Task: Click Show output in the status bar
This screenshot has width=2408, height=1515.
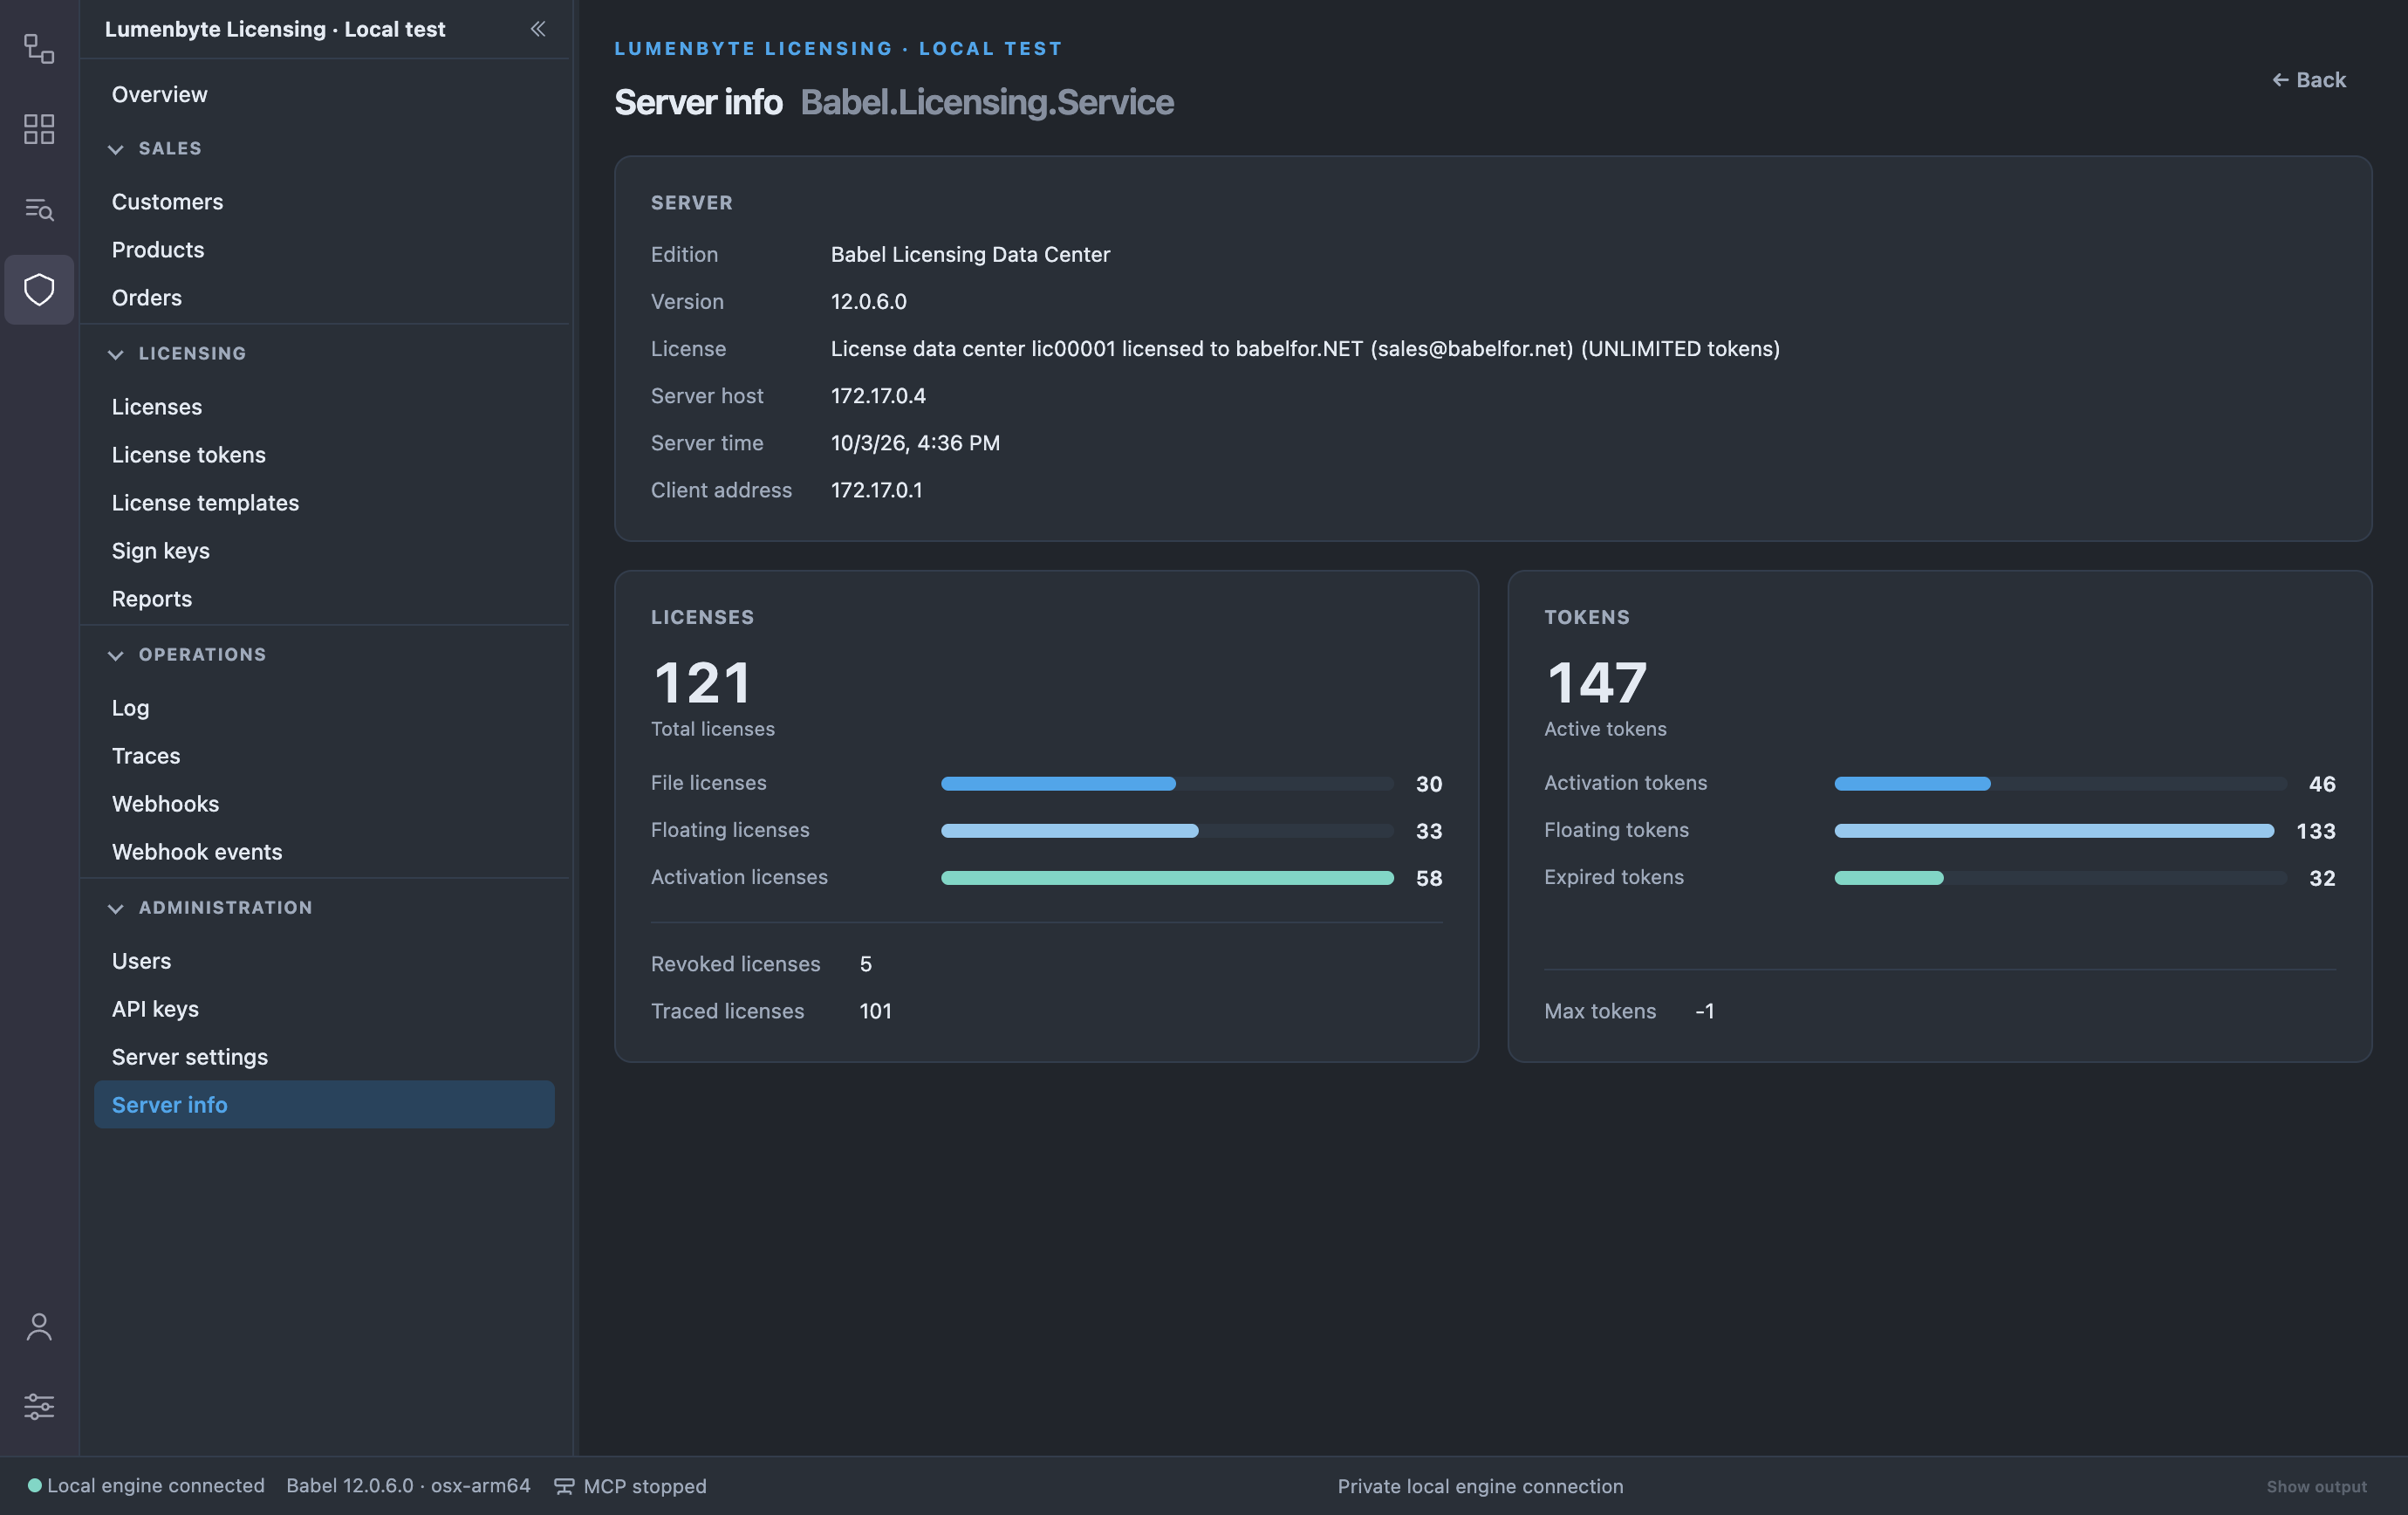Action: [2316, 1487]
